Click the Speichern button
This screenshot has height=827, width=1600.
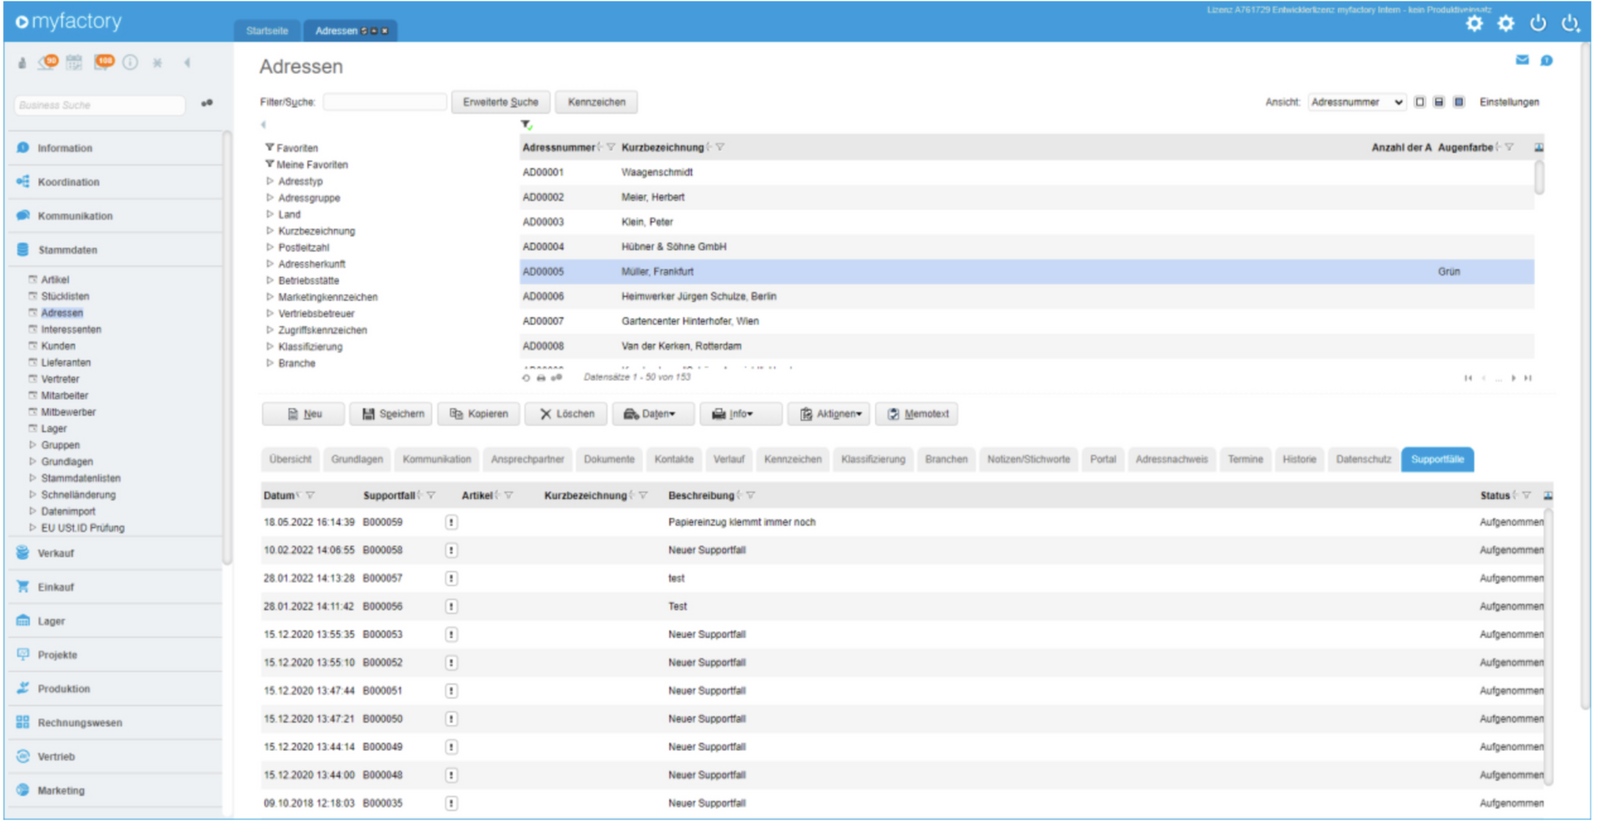point(392,414)
